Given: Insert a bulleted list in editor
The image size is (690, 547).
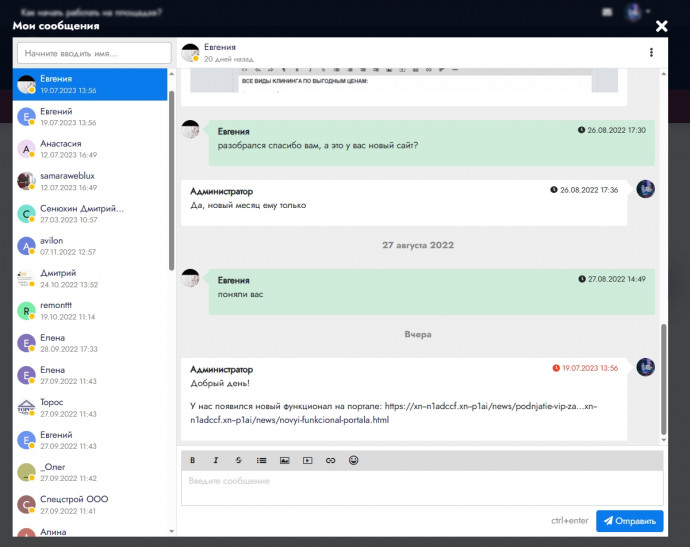Looking at the screenshot, I should pos(261,460).
